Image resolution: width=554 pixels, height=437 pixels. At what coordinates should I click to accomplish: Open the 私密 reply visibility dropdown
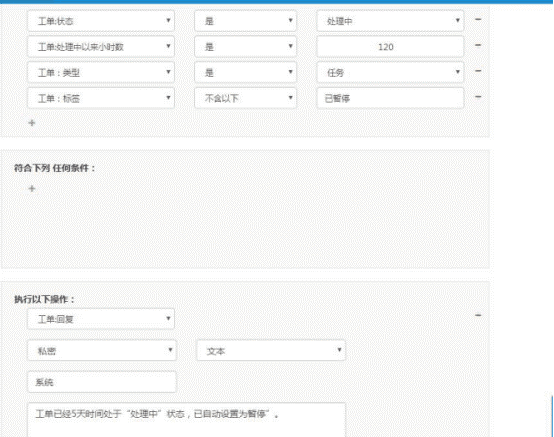pyautogui.click(x=102, y=350)
